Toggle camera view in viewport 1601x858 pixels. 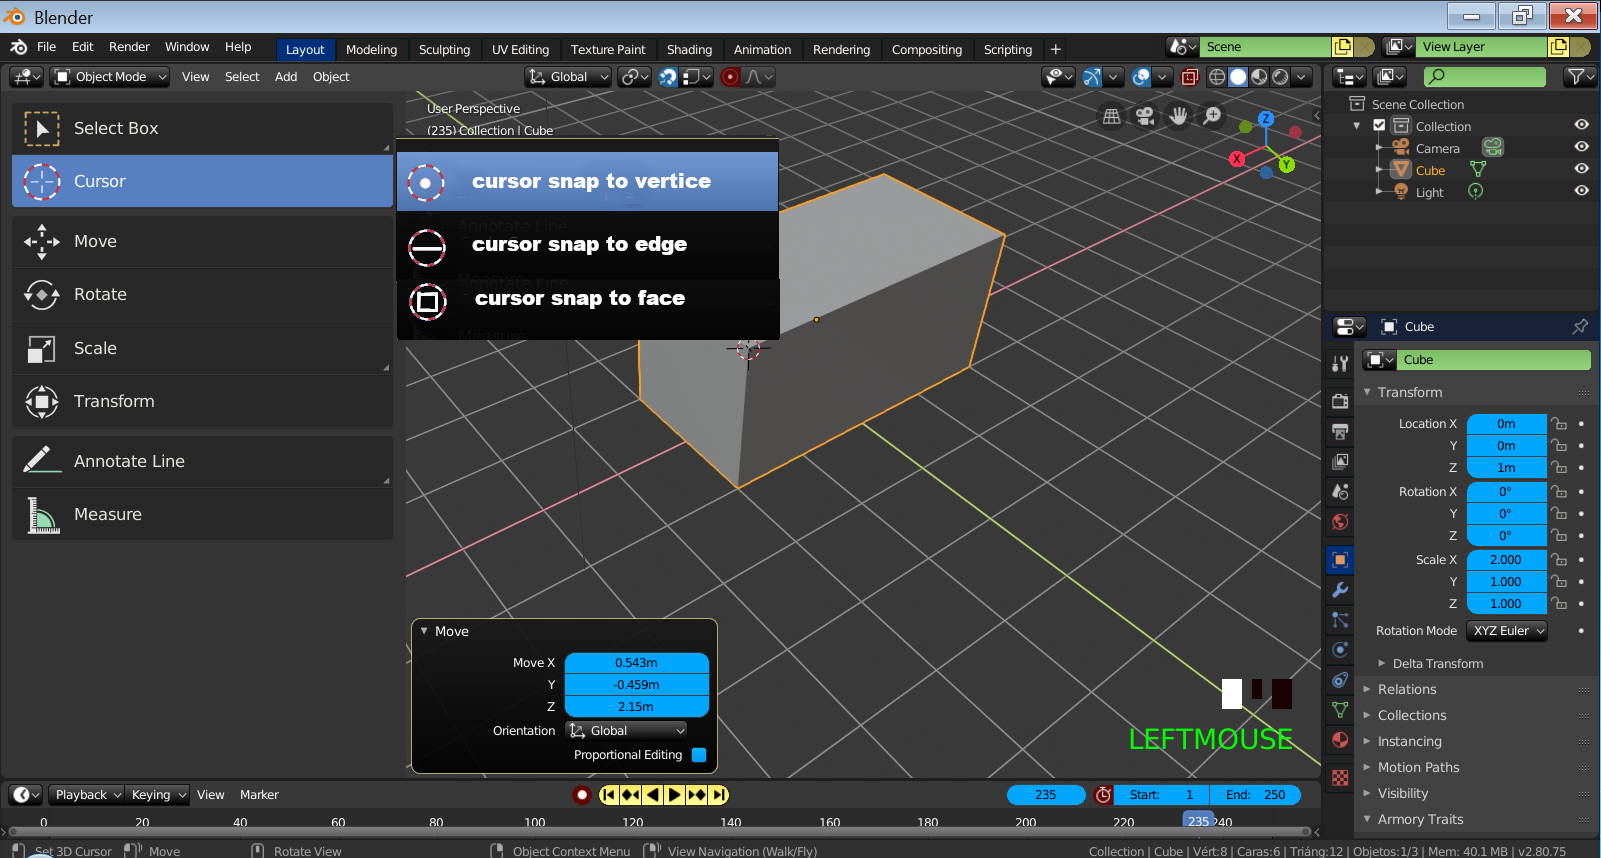[1145, 117]
